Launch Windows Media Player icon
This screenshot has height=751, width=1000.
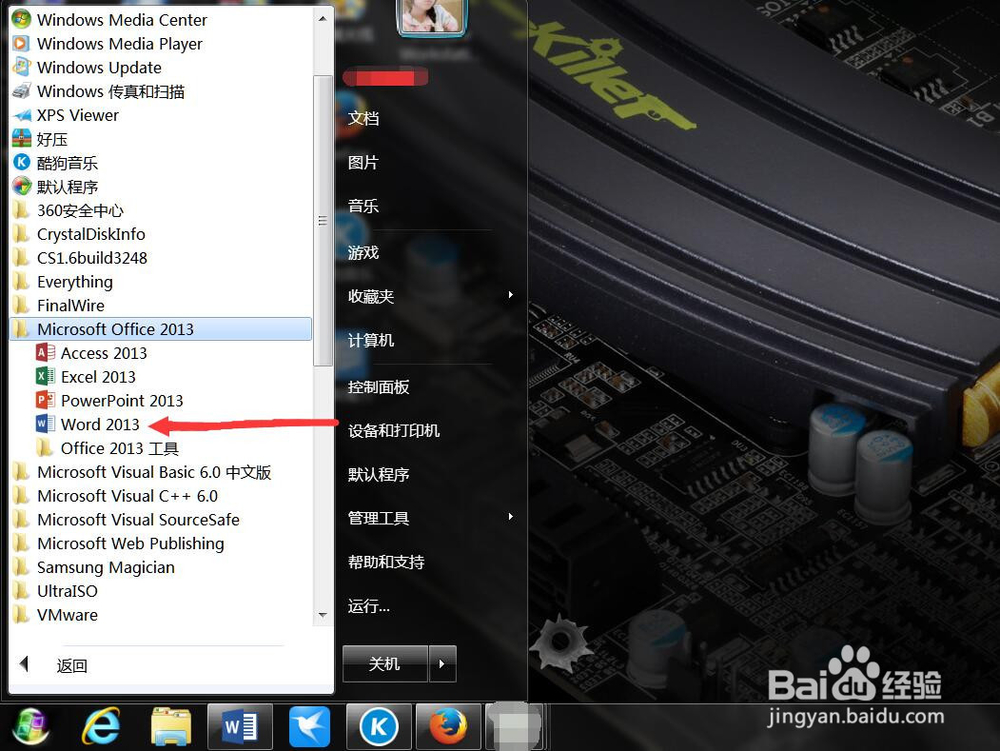pos(21,43)
